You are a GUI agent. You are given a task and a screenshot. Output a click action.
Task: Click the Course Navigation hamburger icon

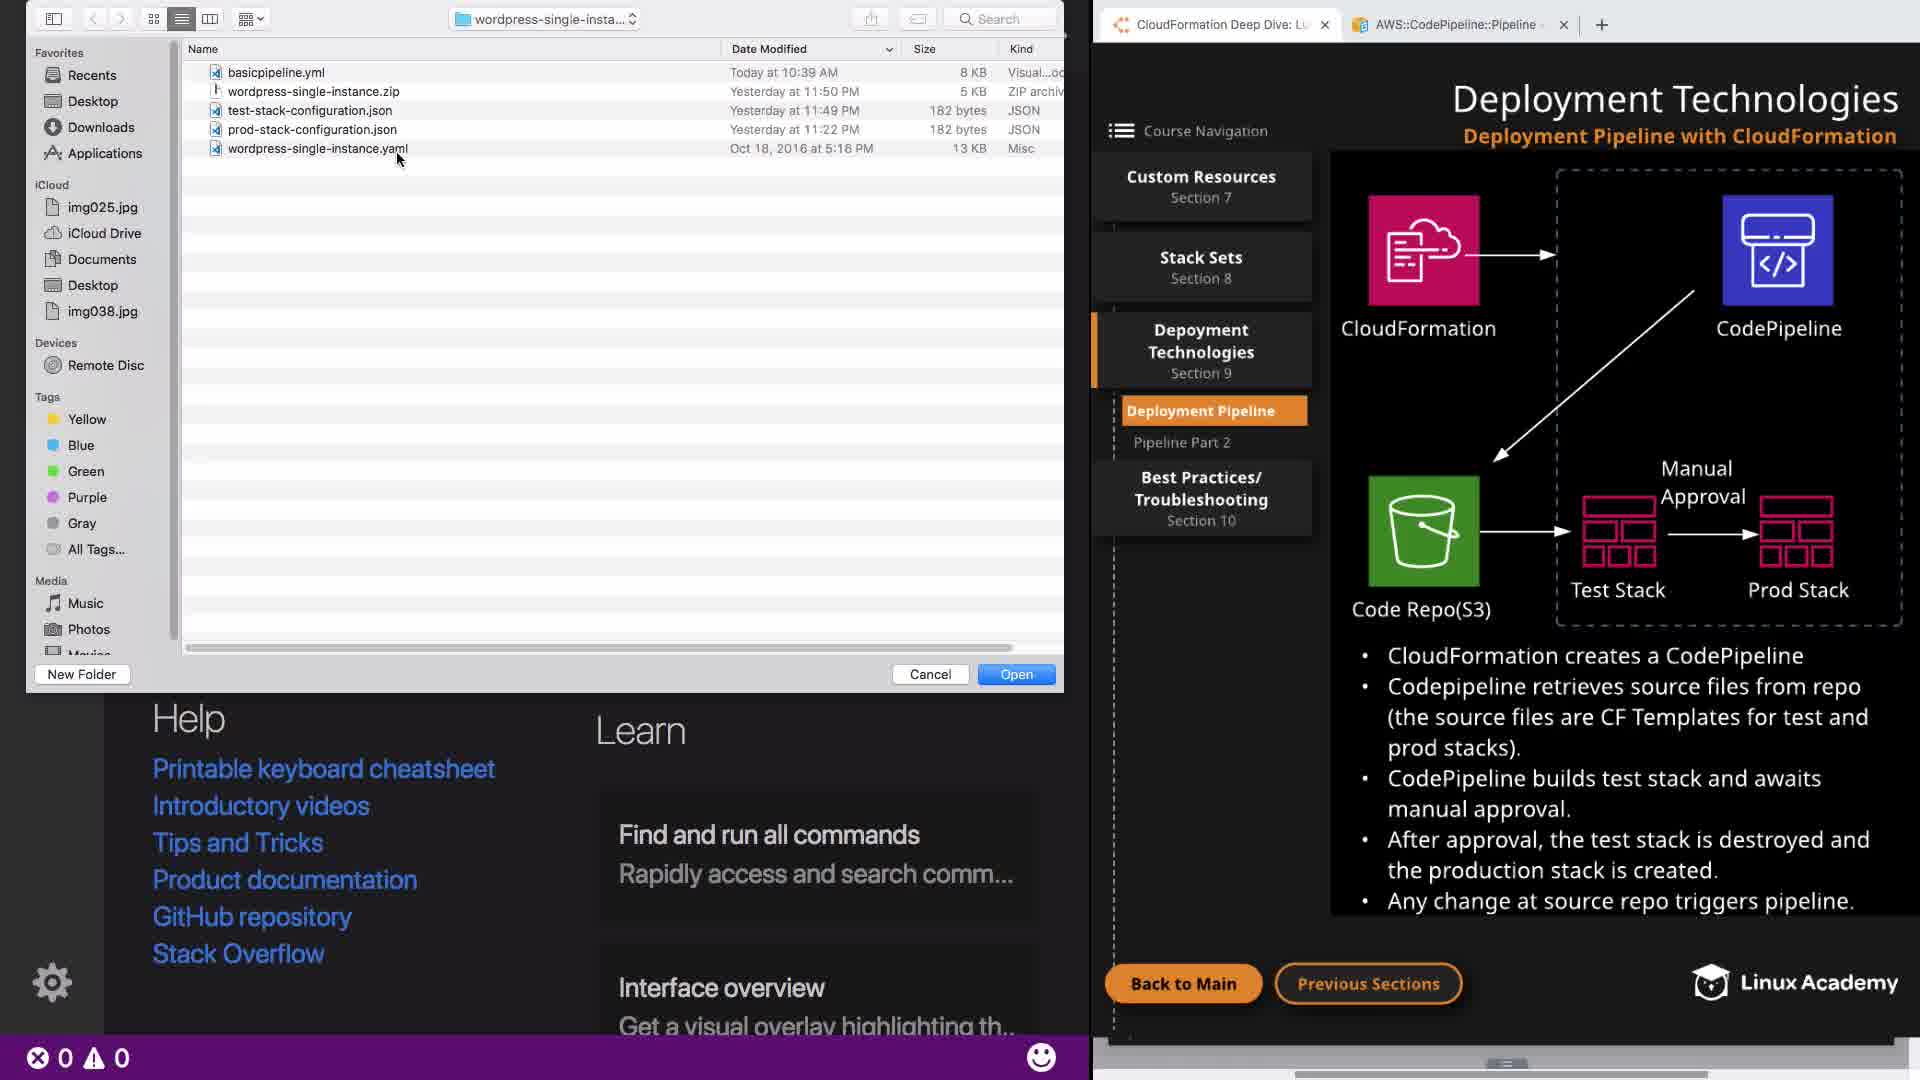tap(1121, 131)
